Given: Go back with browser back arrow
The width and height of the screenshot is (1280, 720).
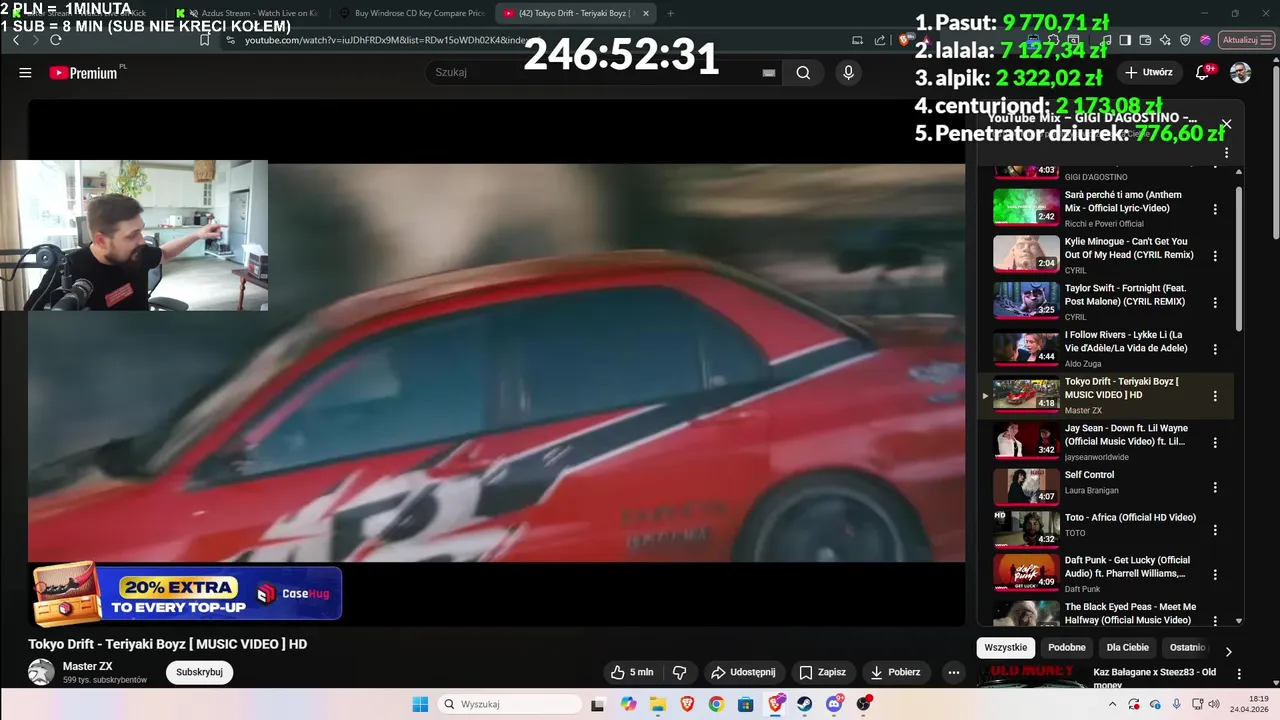Looking at the screenshot, I should click(x=16, y=40).
